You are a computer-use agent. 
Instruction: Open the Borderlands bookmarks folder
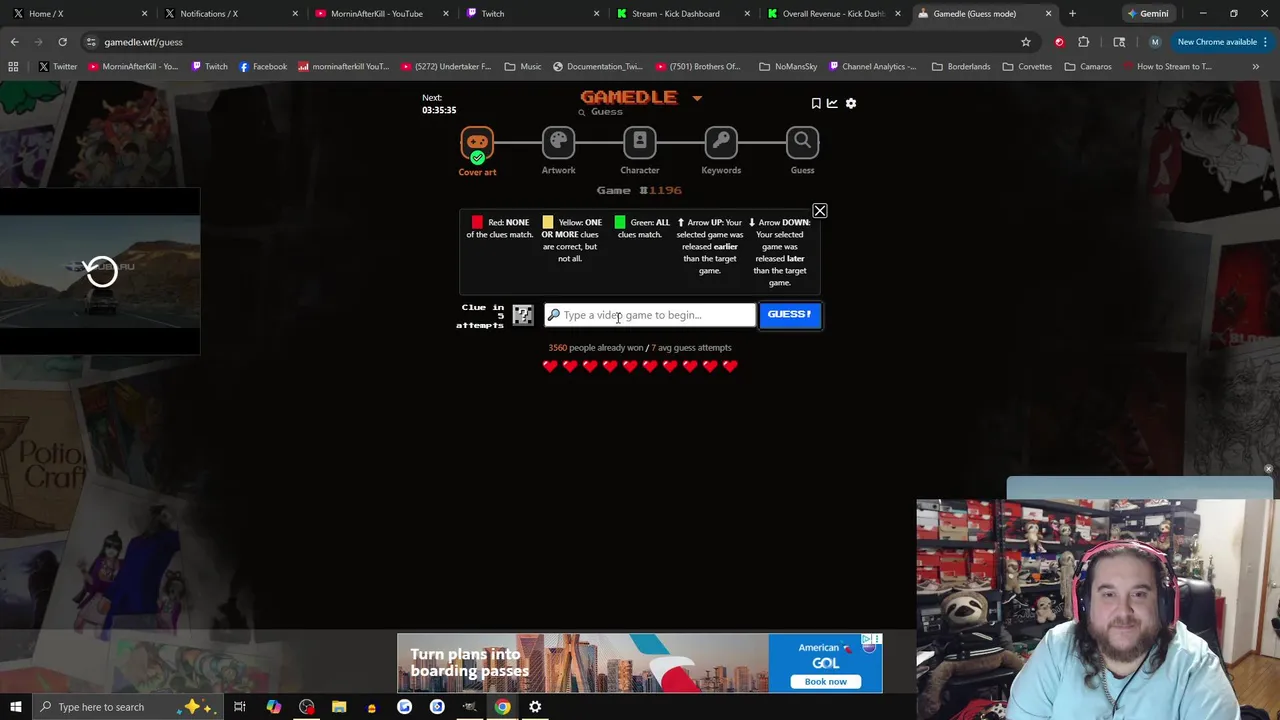pyautogui.click(x=961, y=67)
